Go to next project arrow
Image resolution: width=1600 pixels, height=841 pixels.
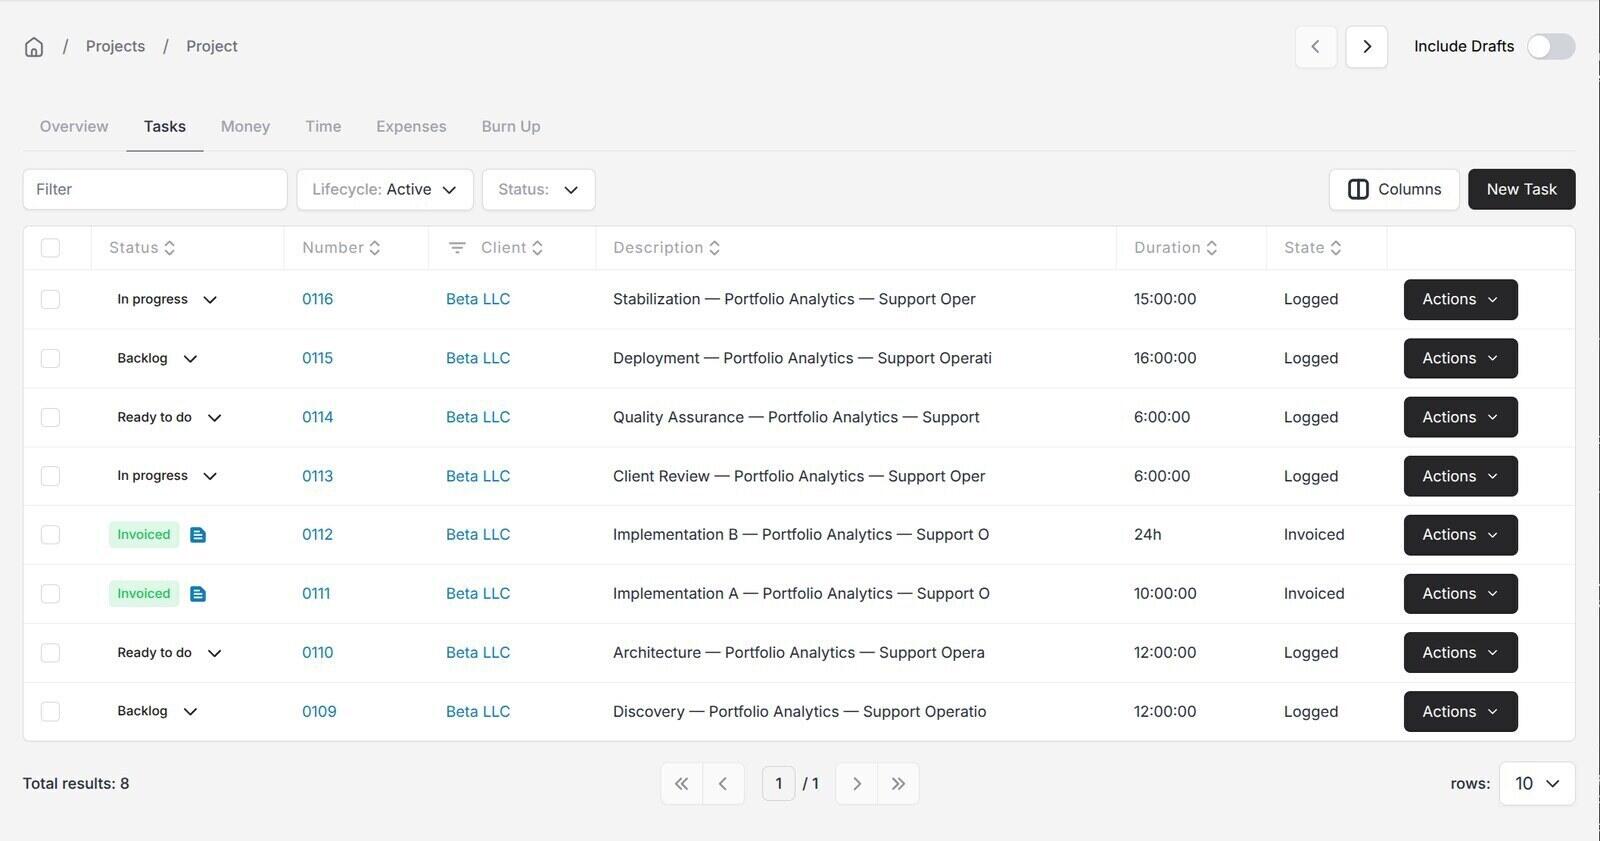coord(1367,47)
